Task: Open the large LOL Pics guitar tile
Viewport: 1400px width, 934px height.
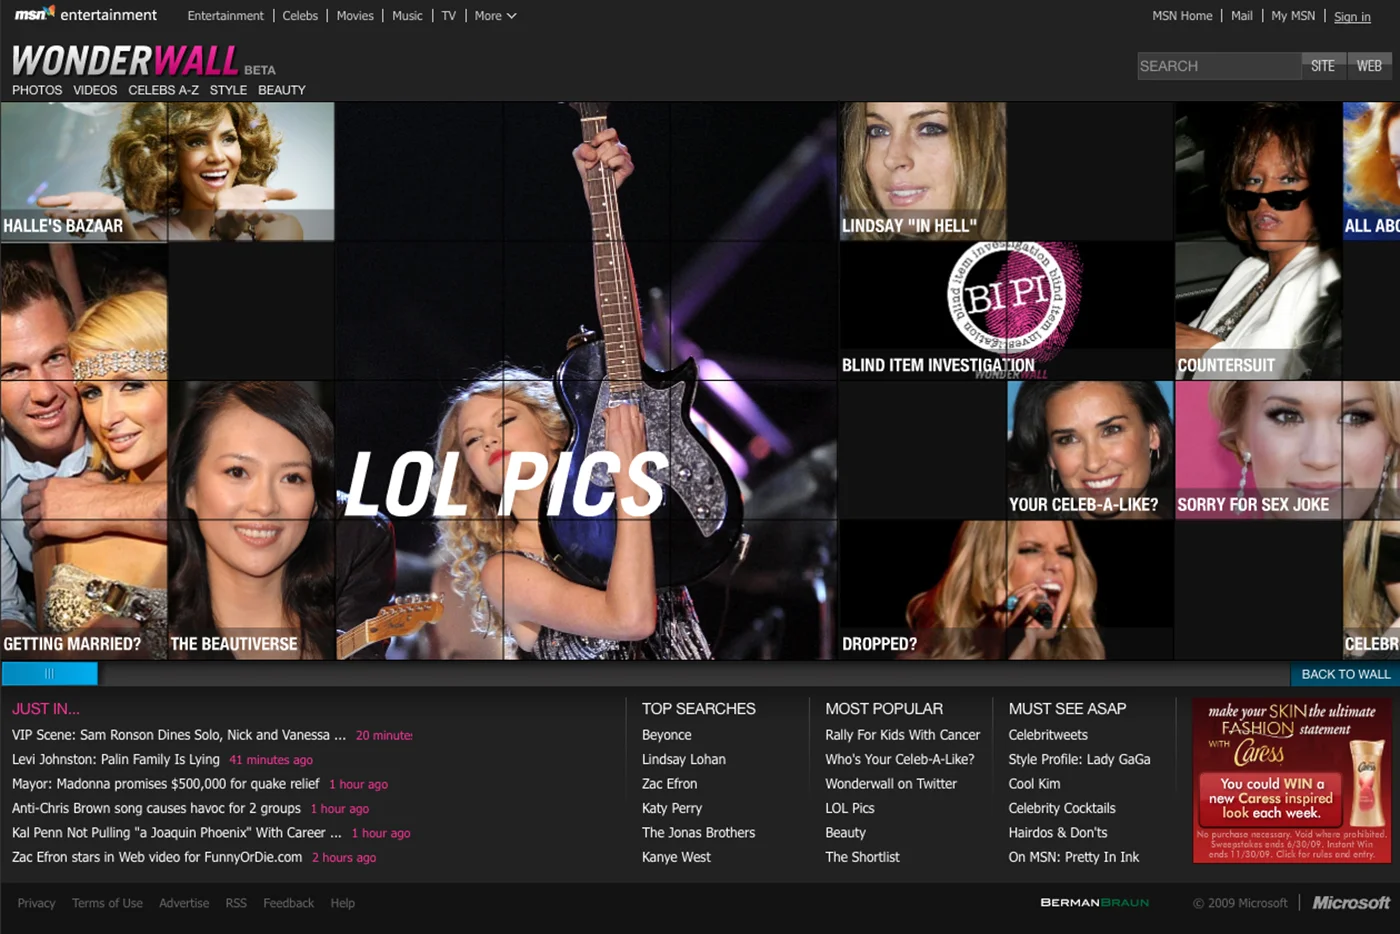Action: click(586, 380)
